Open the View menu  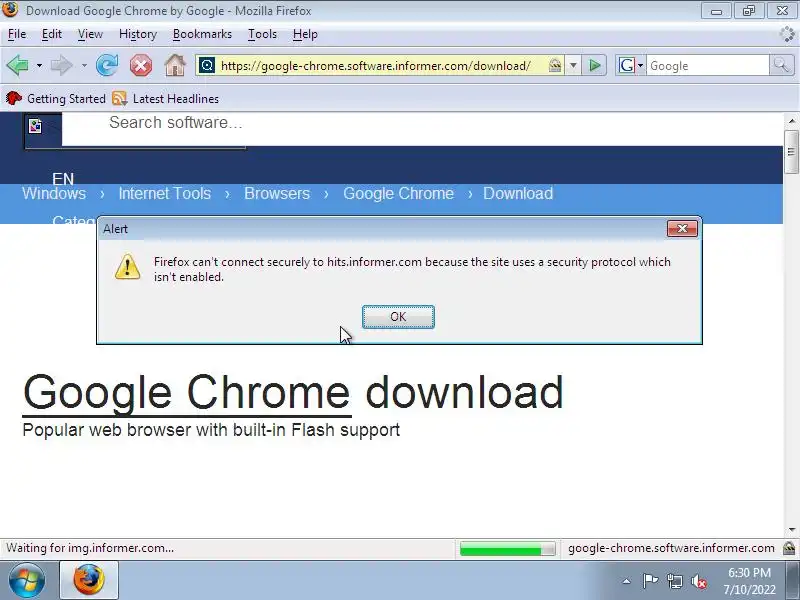click(90, 34)
